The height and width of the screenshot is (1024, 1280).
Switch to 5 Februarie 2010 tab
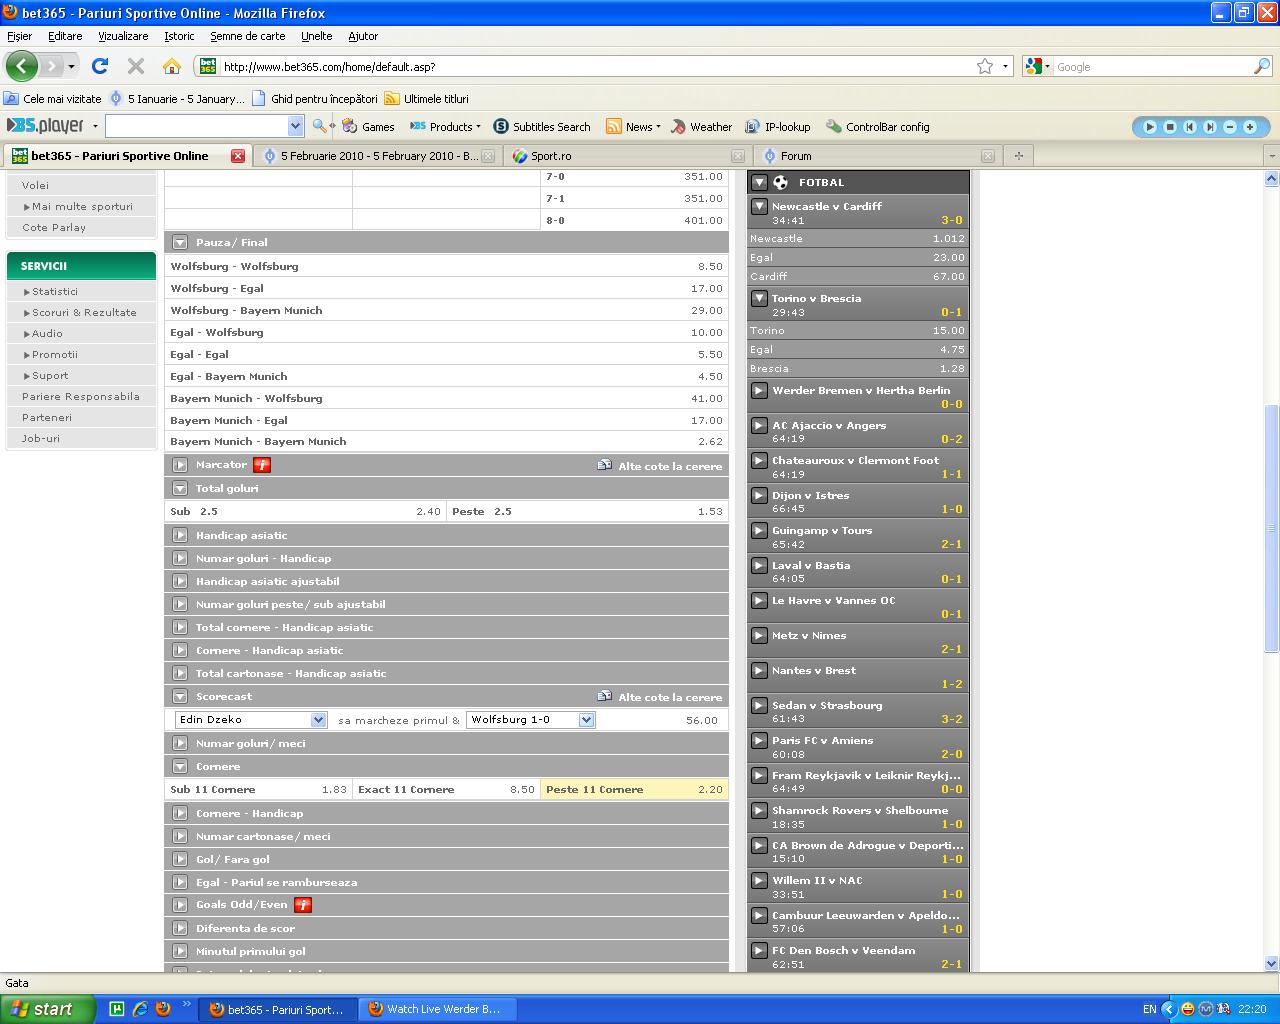376,156
